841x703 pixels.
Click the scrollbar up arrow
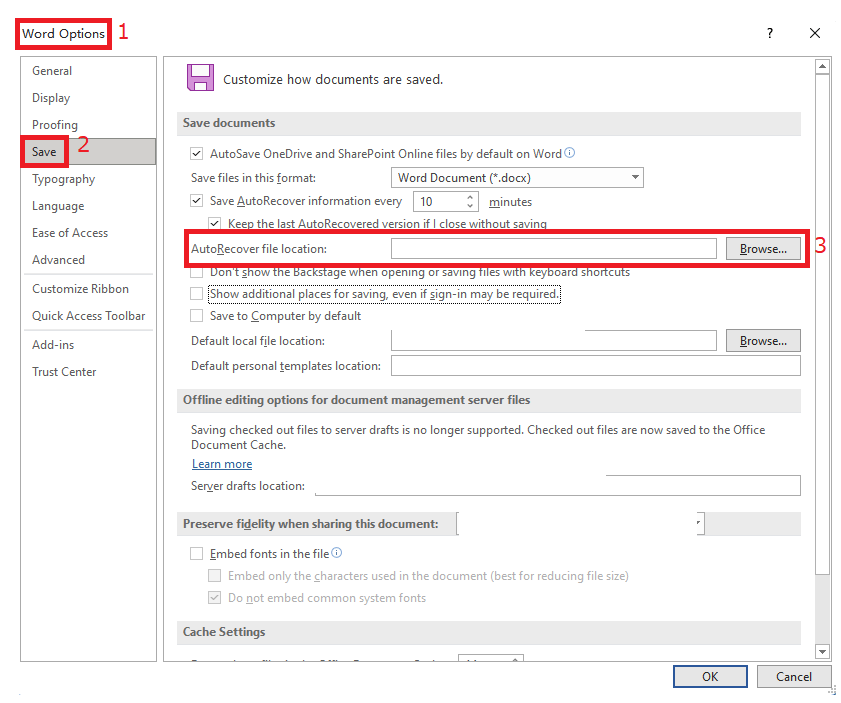(822, 66)
